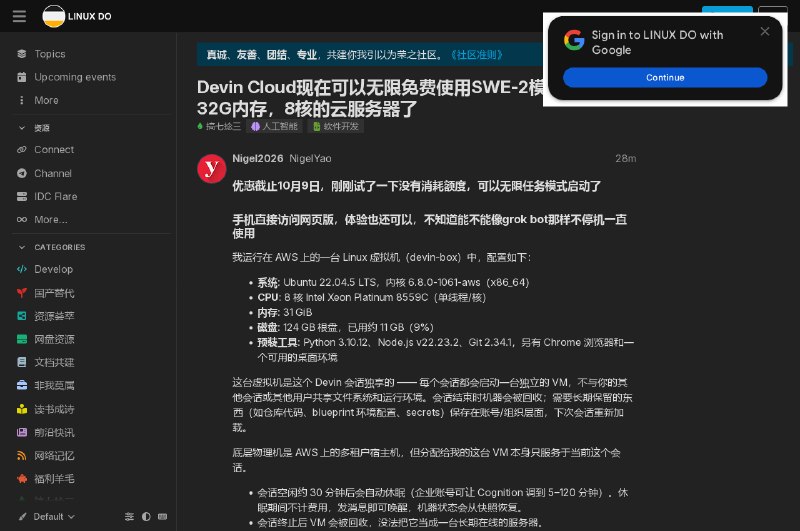Screen dimensions: 800x531
Task: Click the NigelYao display name
Action: 310,159
